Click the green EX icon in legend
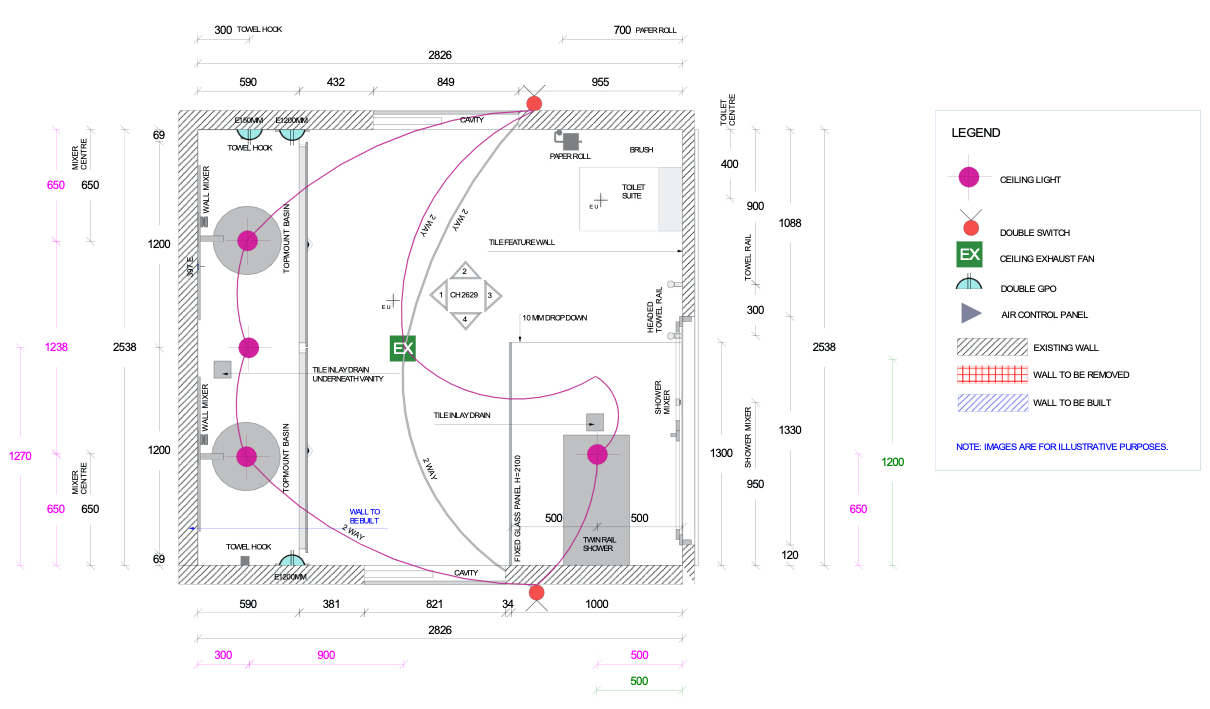1210x709 pixels. point(969,255)
